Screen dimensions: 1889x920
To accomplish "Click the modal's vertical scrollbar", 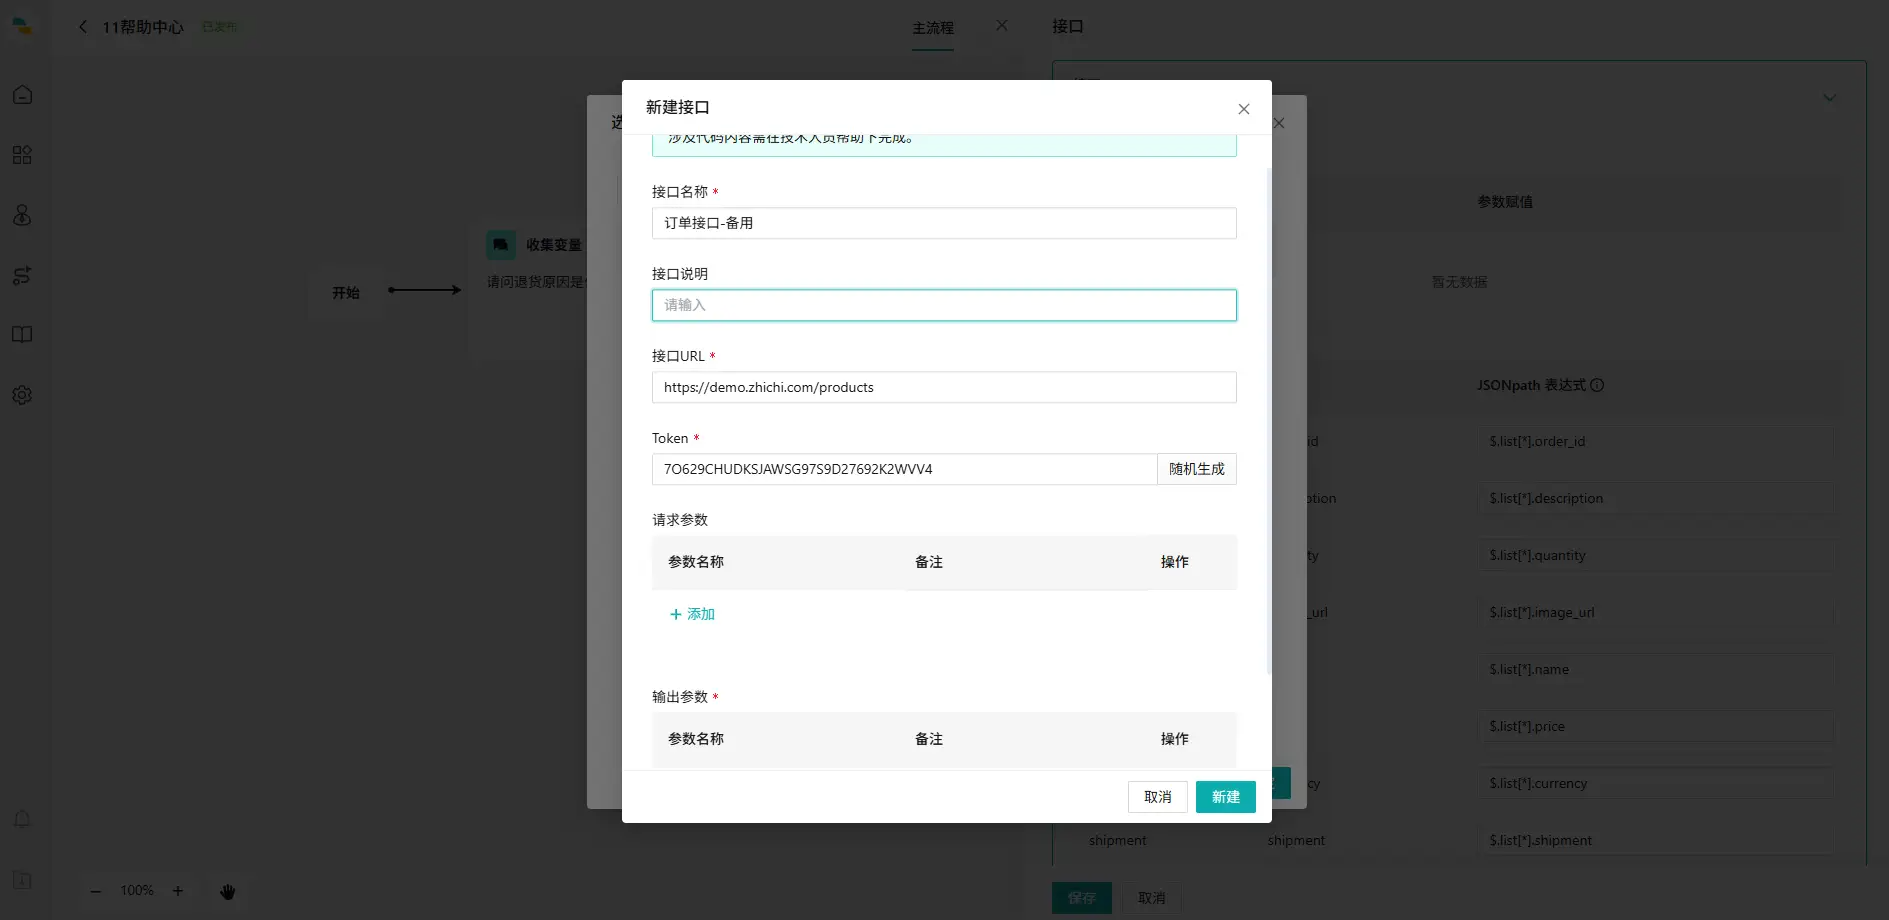I will pos(1268,420).
